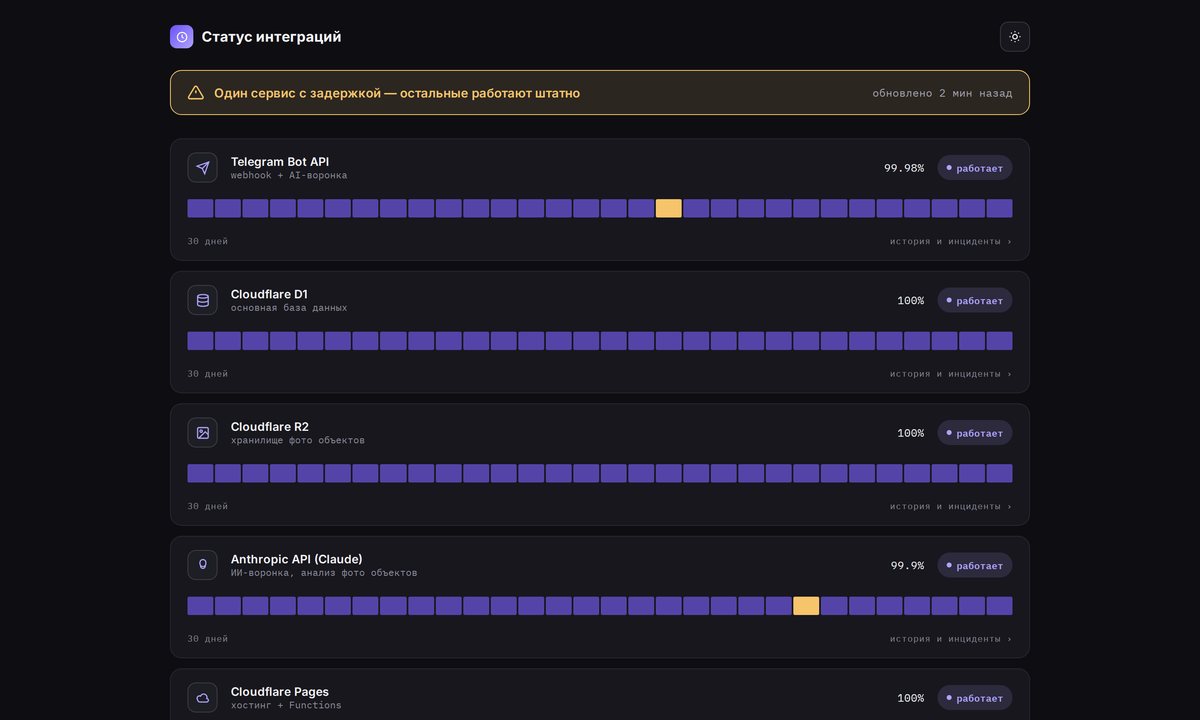
Task: Open история и инциденты for Cloudflare D1
Action: [x=951, y=374]
